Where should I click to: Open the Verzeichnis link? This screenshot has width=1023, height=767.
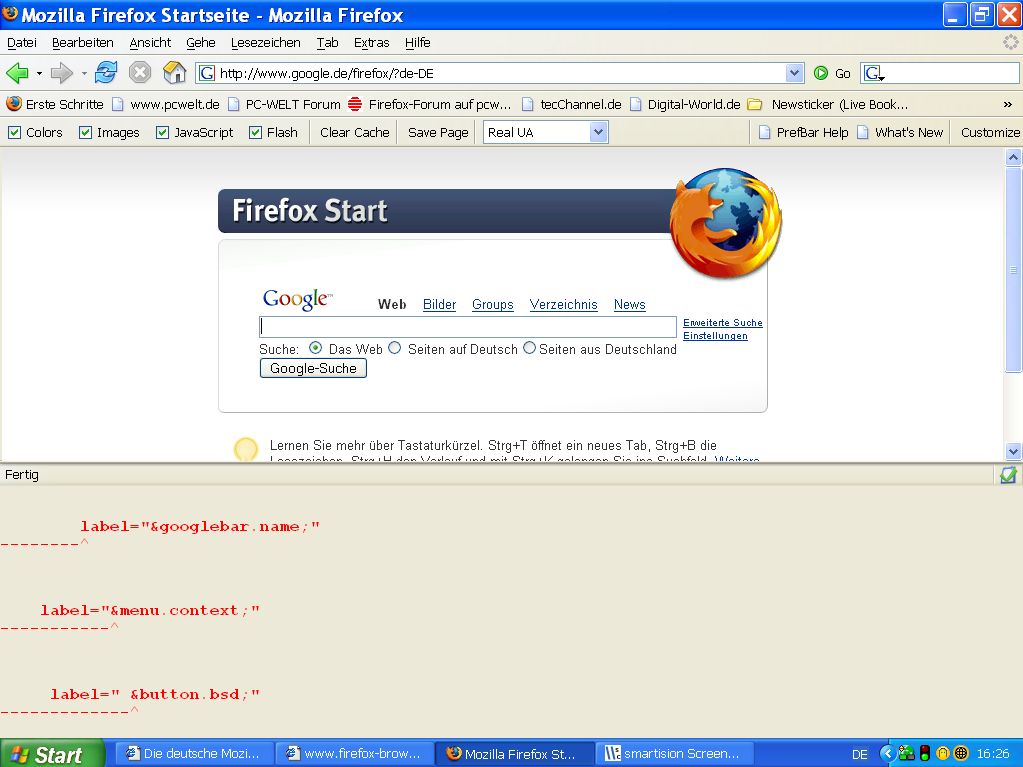pos(564,305)
